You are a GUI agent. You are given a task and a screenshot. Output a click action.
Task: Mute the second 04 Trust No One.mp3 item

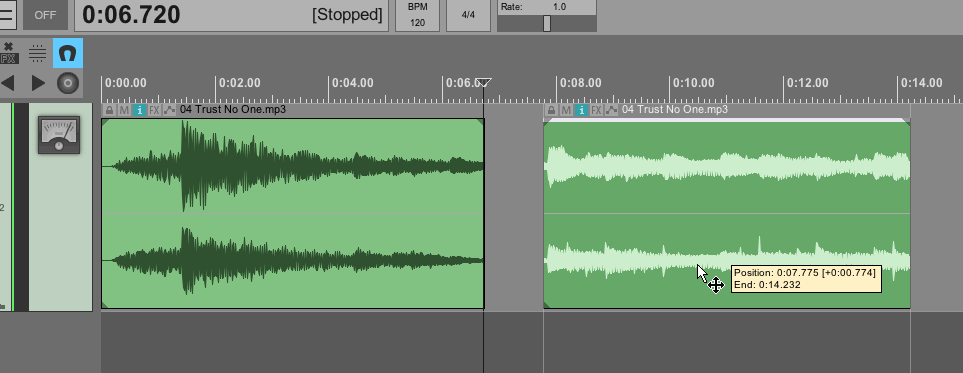(566, 110)
